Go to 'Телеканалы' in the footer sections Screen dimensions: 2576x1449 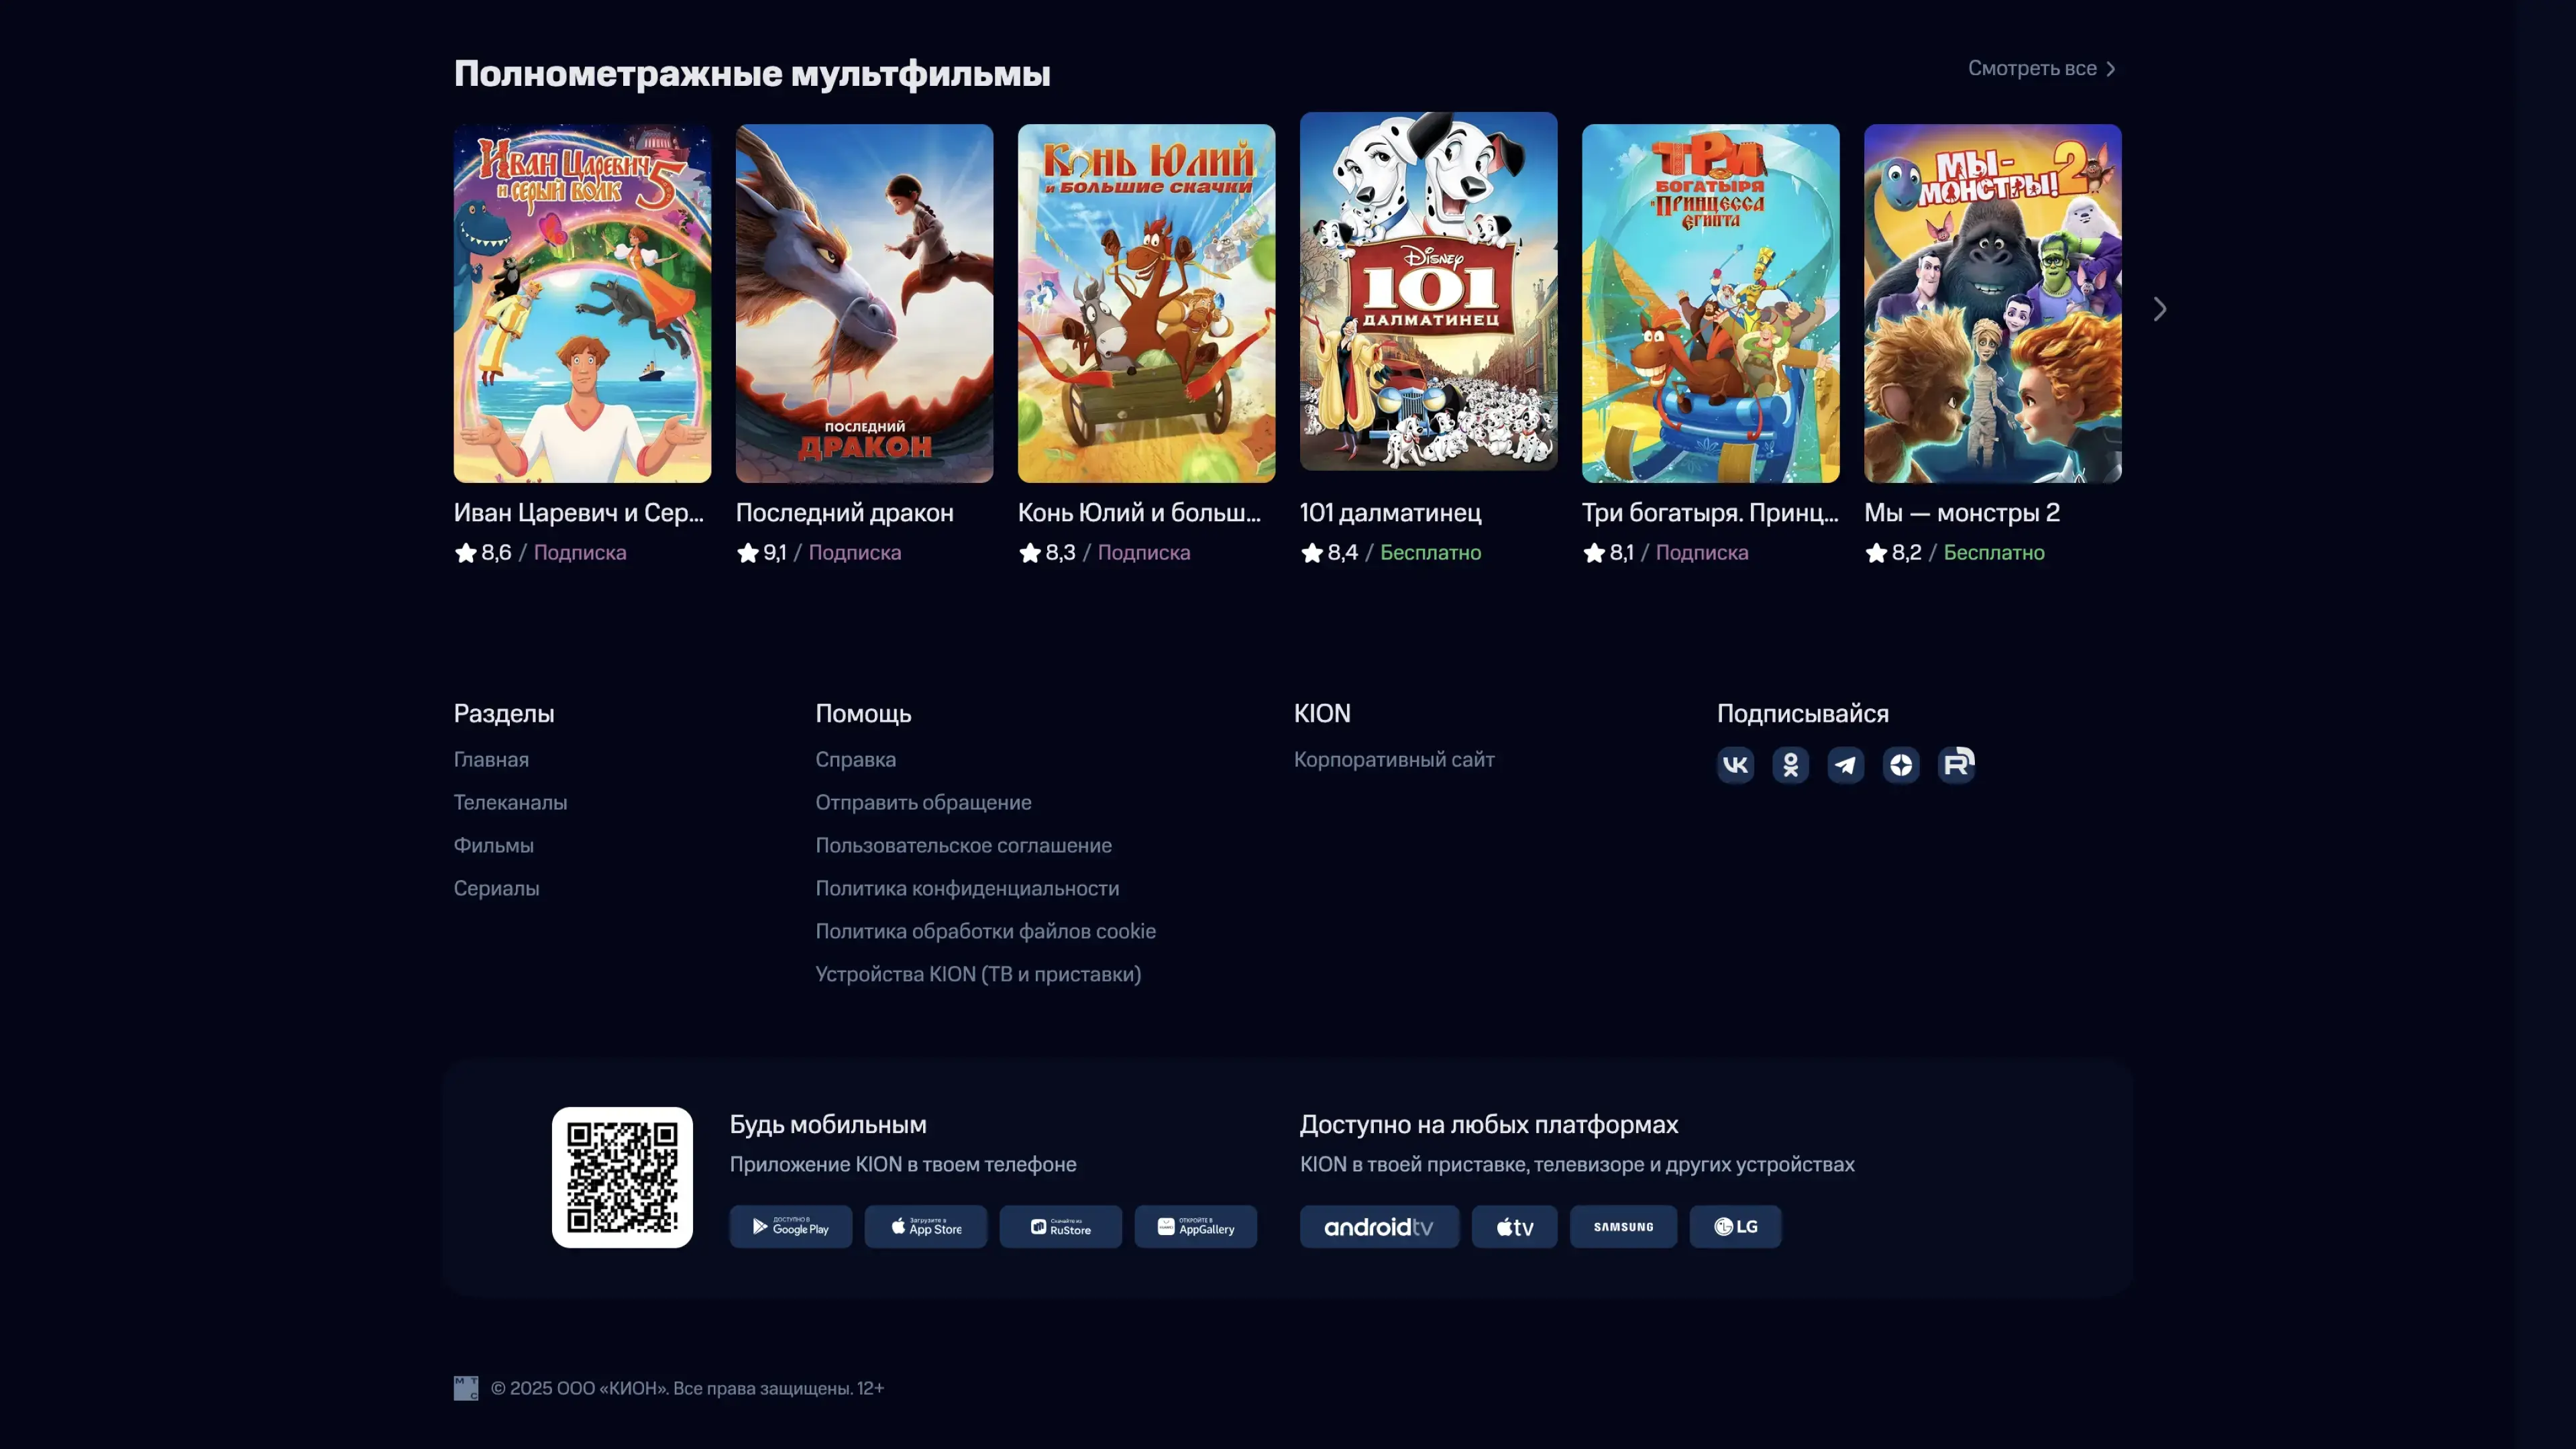[510, 802]
